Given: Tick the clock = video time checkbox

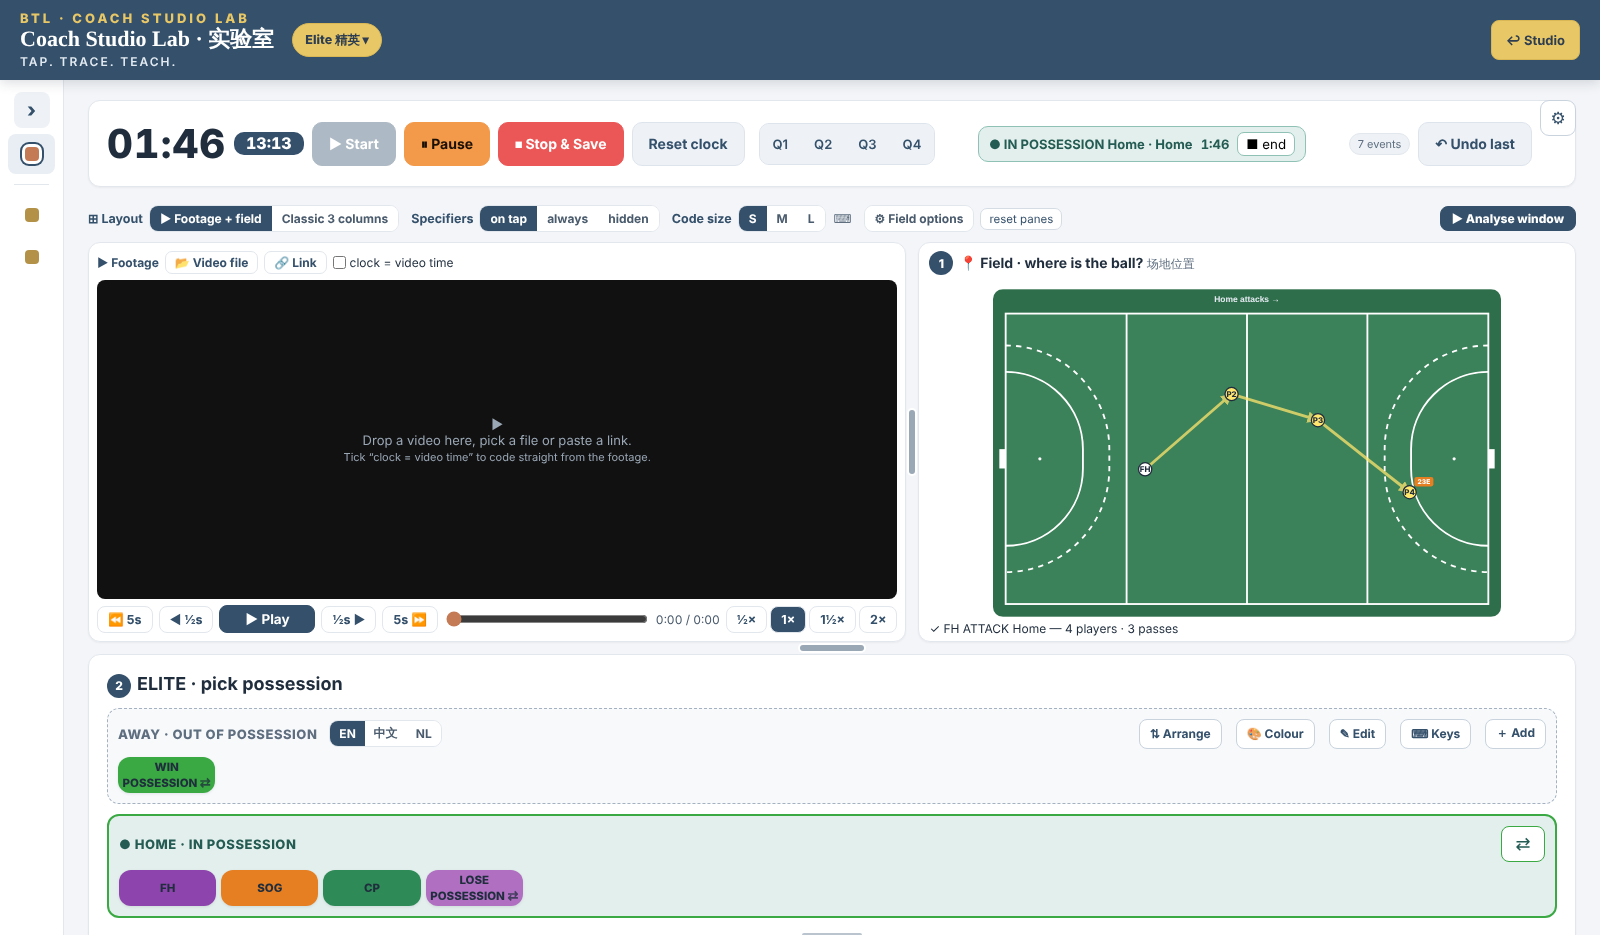Looking at the screenshot, I should pyautogui.click(x=340, y=263).
